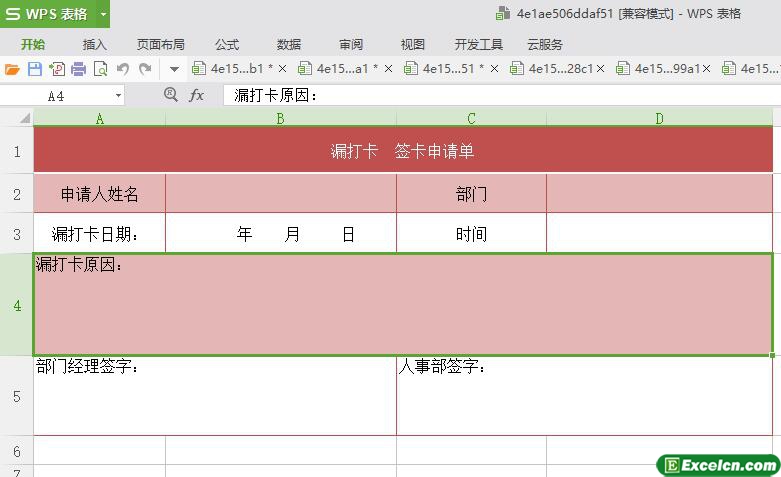781x477 pixels.
Task: Click the title cell 漏打卡 签卡申请单
Action: coord(403,150)
